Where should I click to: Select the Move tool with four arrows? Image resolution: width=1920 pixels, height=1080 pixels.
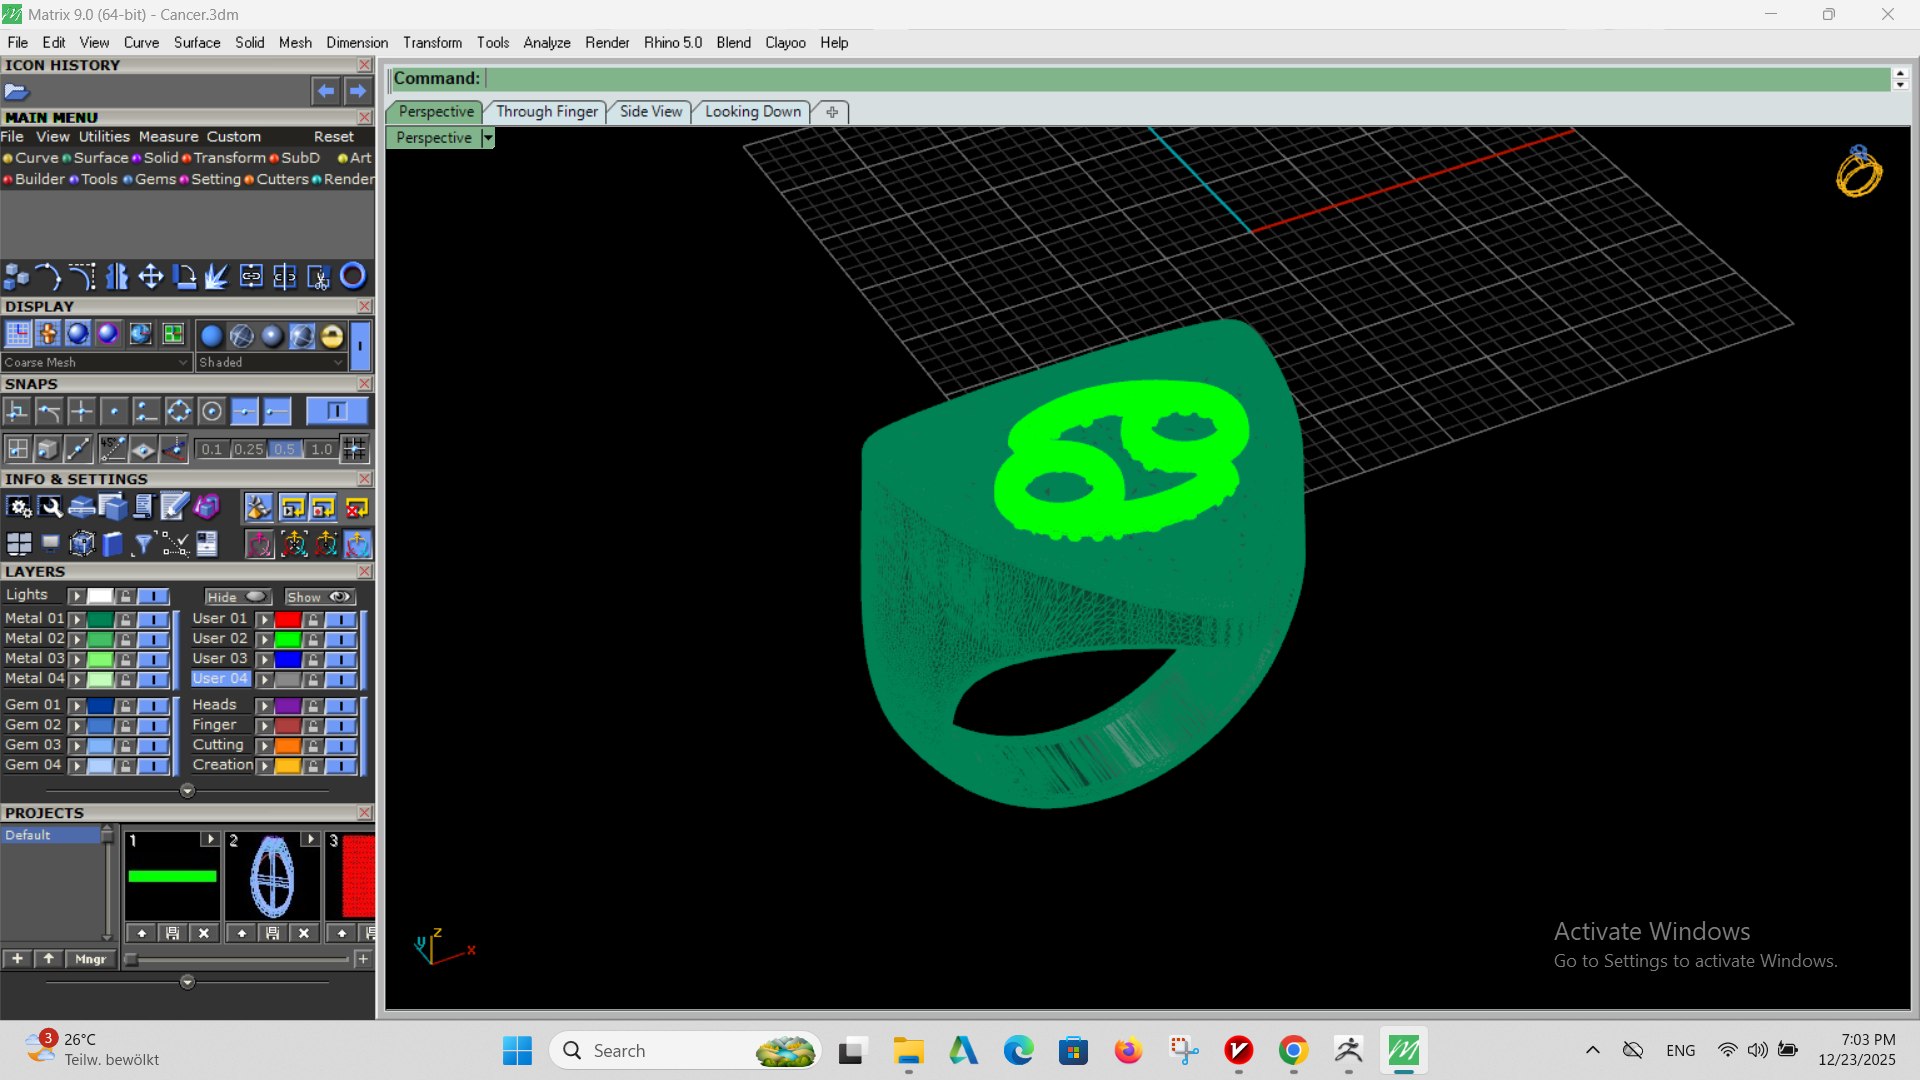151,275
